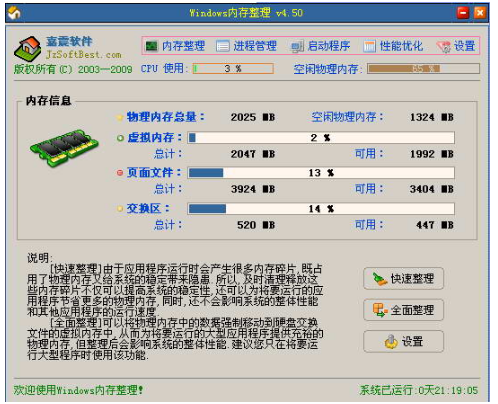
Task: Click the 1324 MB free memory value
Action: 432,117
